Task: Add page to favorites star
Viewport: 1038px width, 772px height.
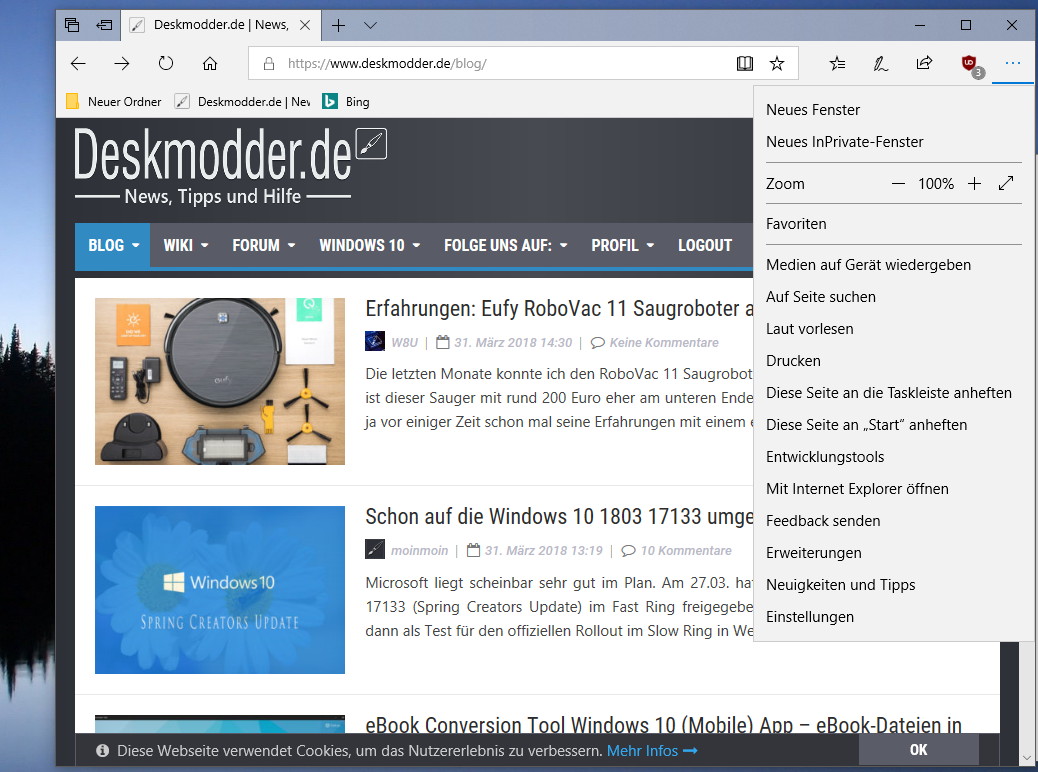Action: (x=777, y=64)
